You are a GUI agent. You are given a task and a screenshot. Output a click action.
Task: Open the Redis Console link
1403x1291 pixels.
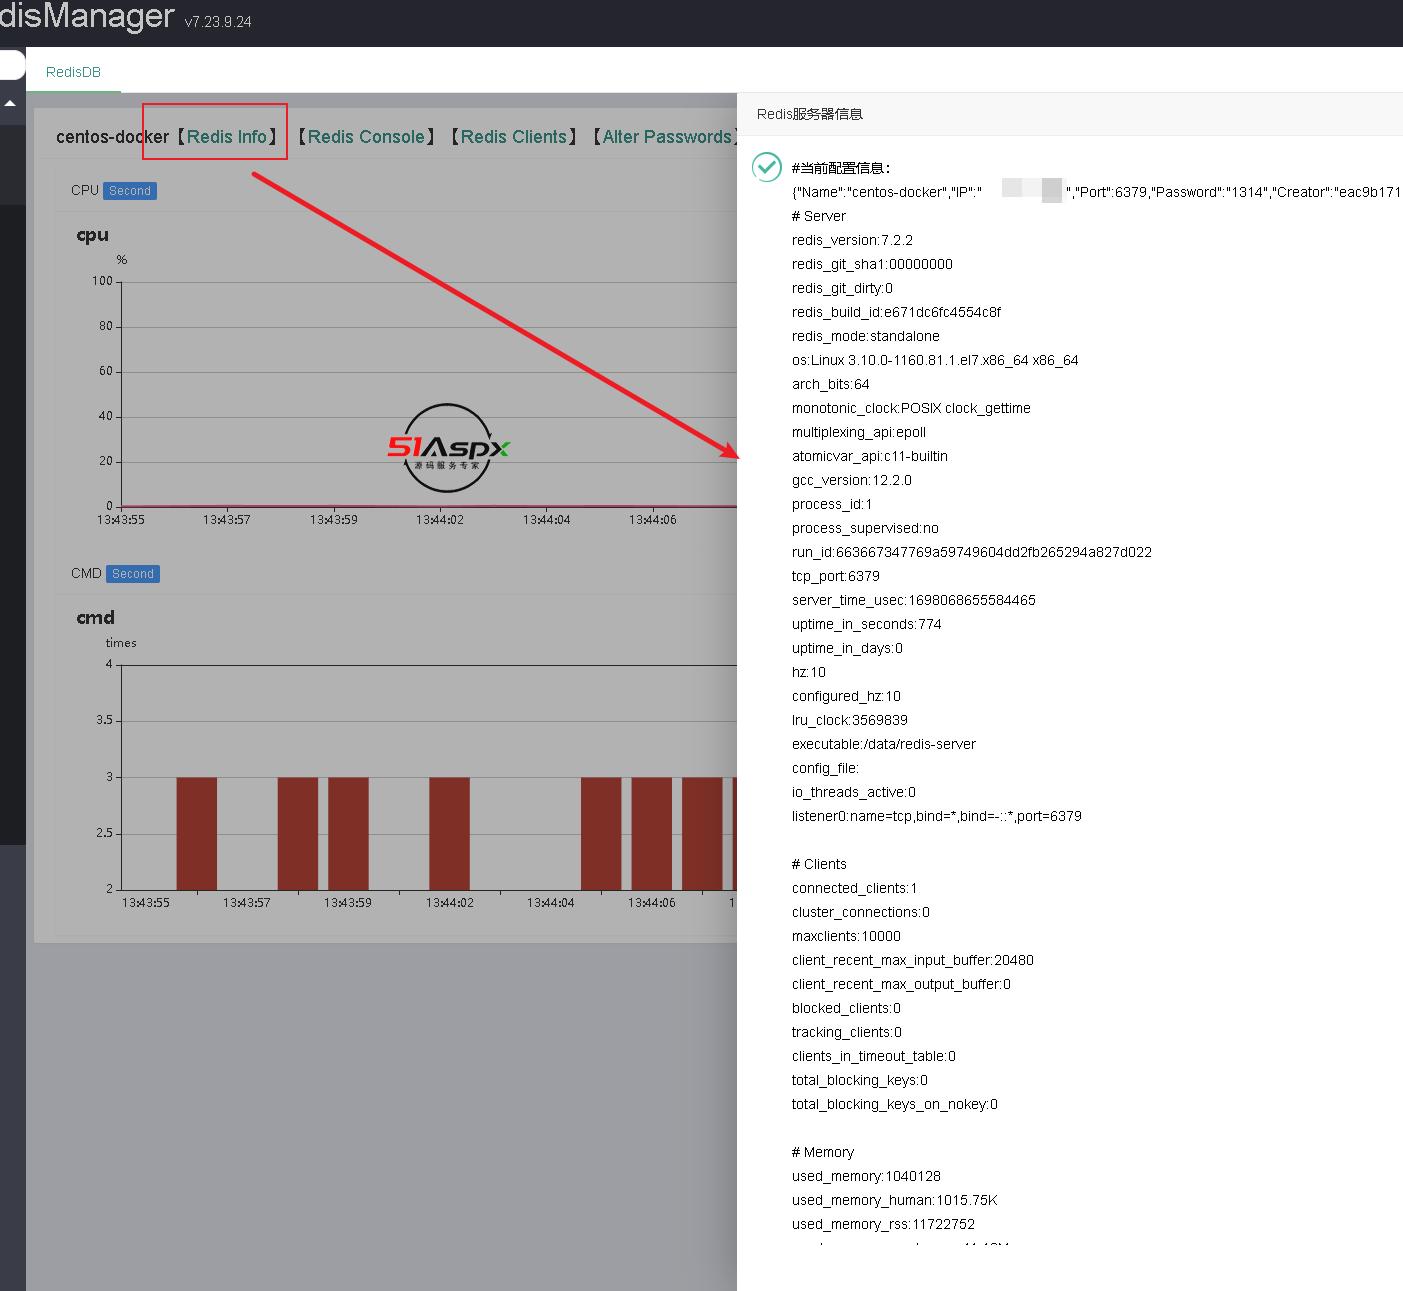366,137
